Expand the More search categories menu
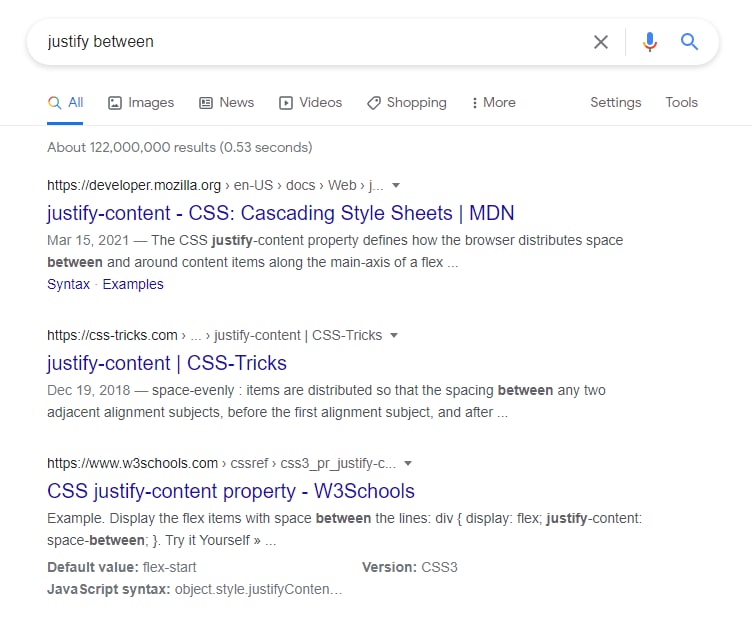Viewport: 752px width, 618px height. [492, 102]
